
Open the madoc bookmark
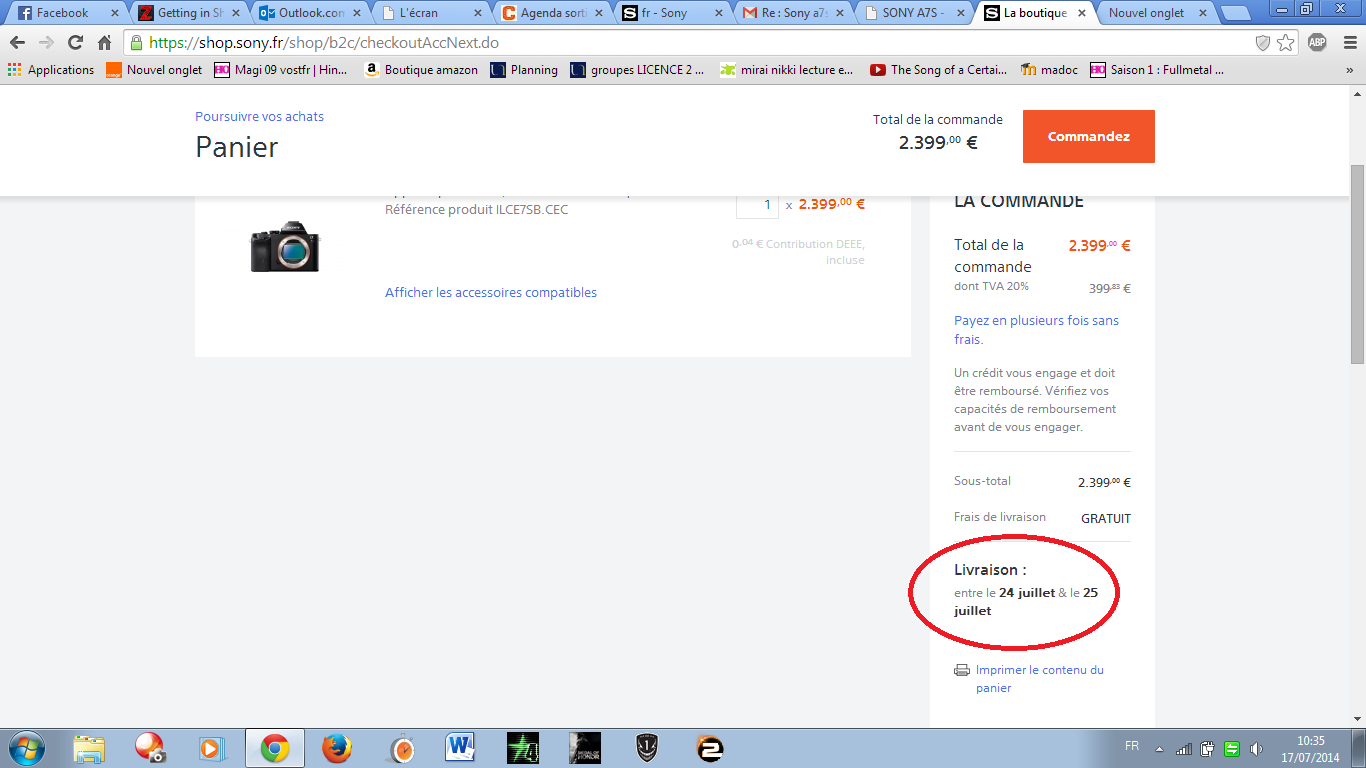1049,70
